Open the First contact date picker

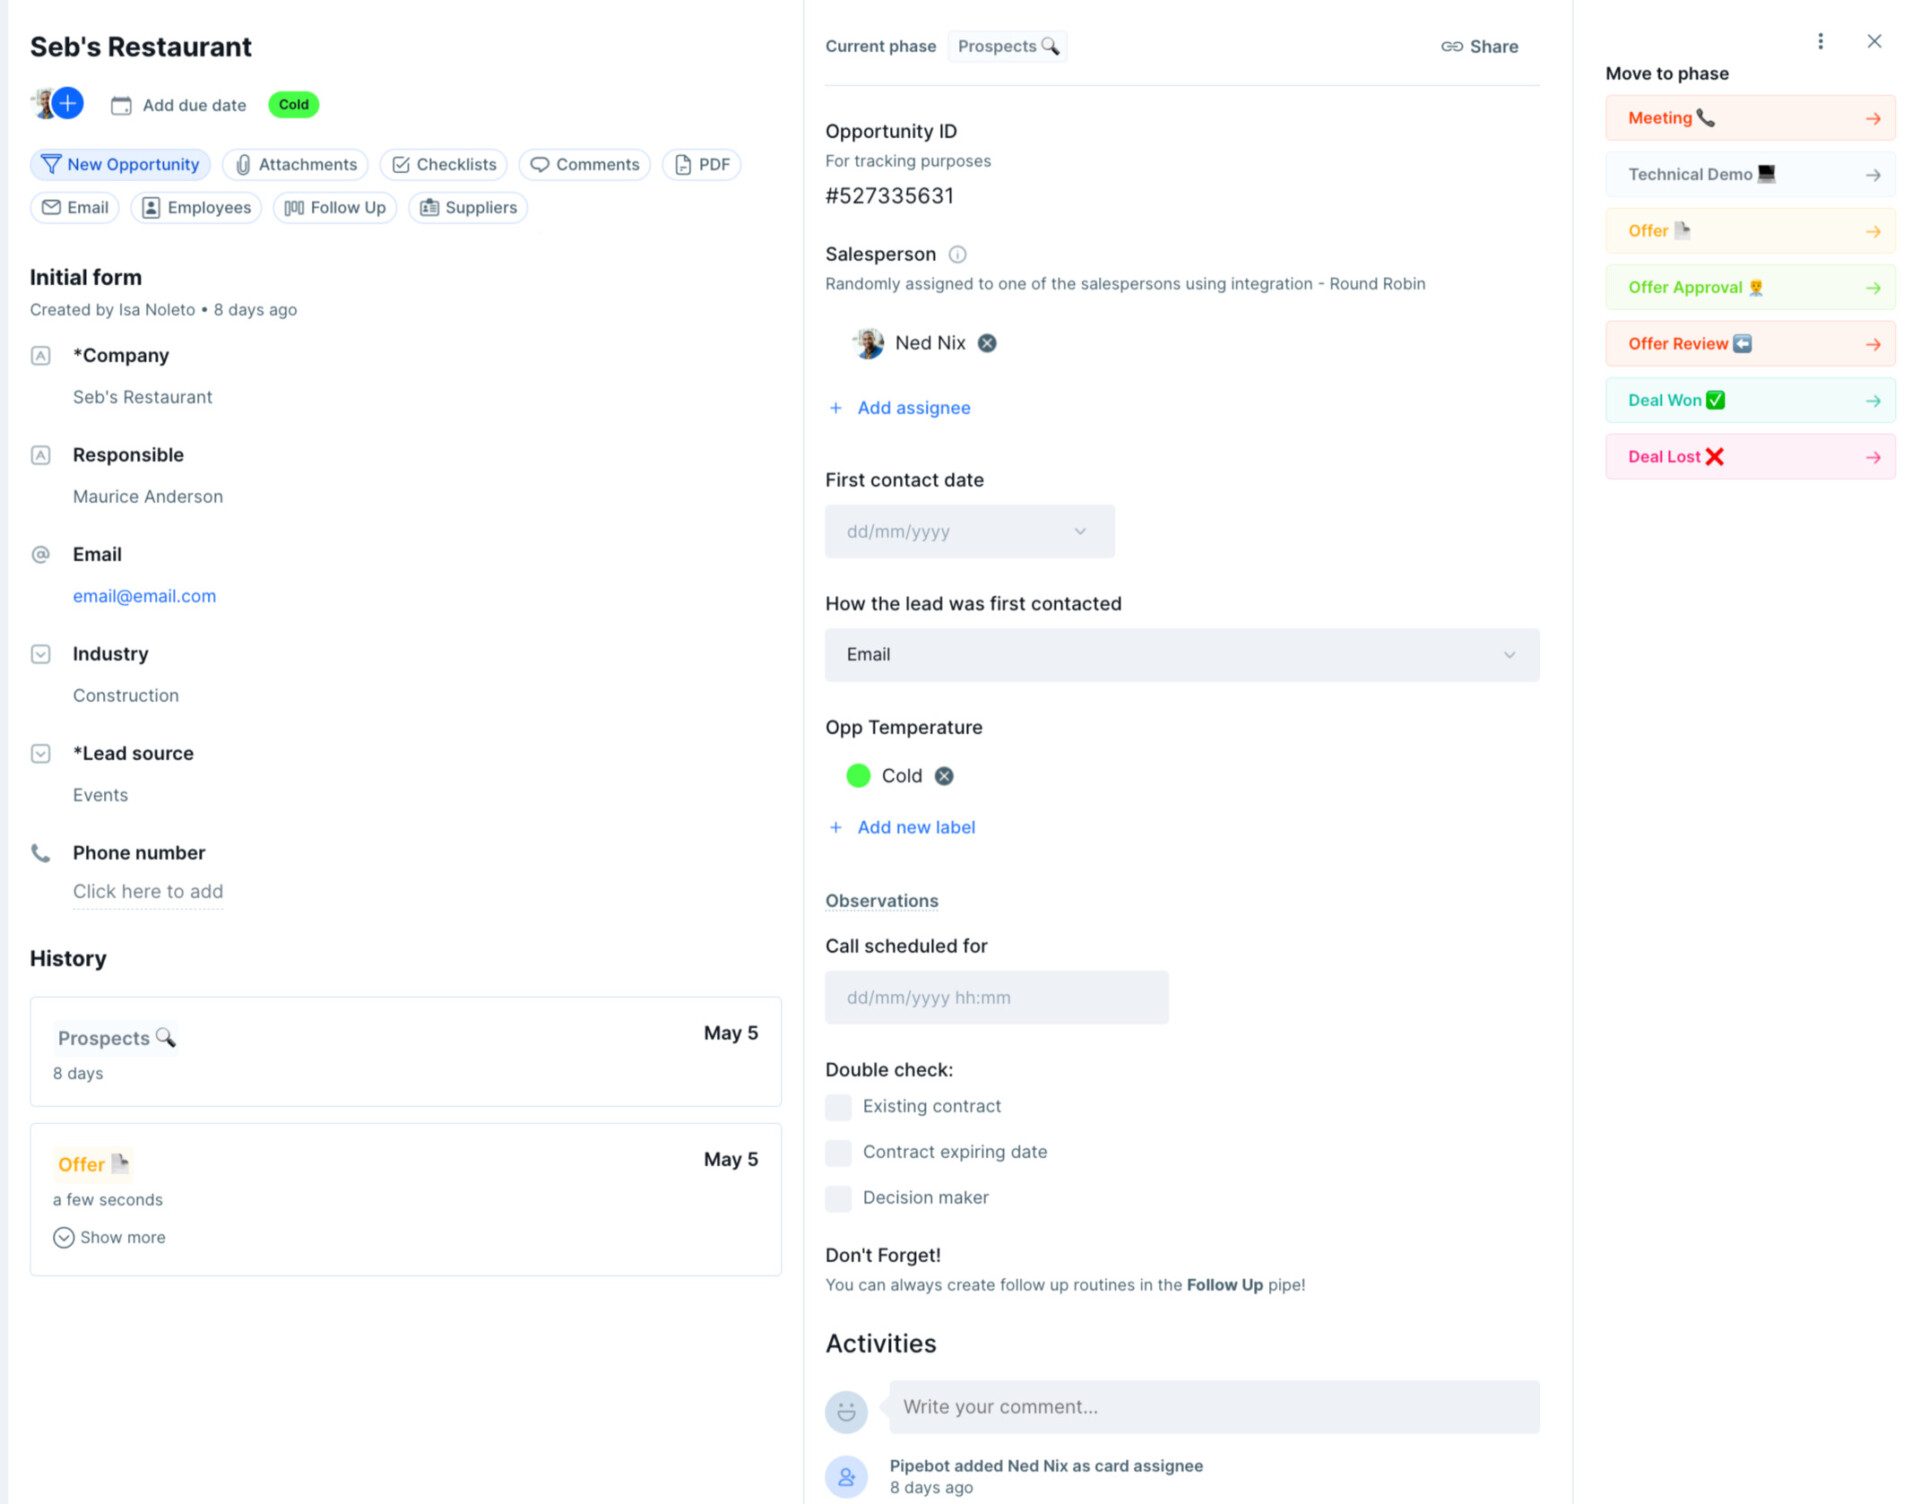(969, 531)
